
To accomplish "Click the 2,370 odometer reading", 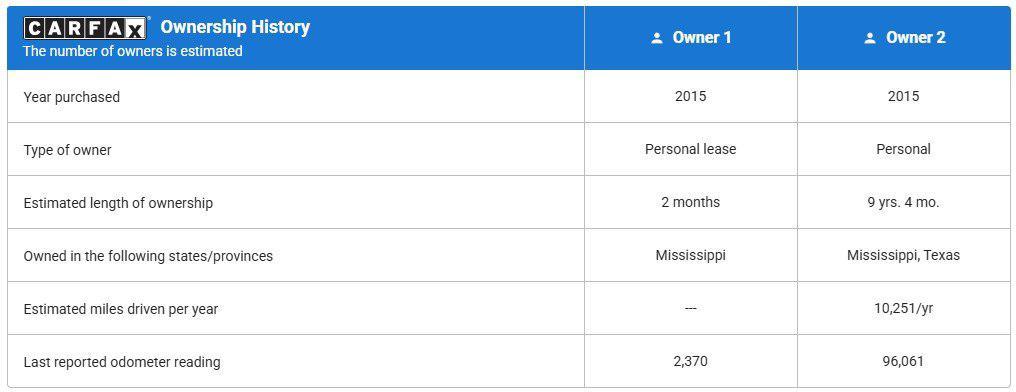I will [691, 362].
